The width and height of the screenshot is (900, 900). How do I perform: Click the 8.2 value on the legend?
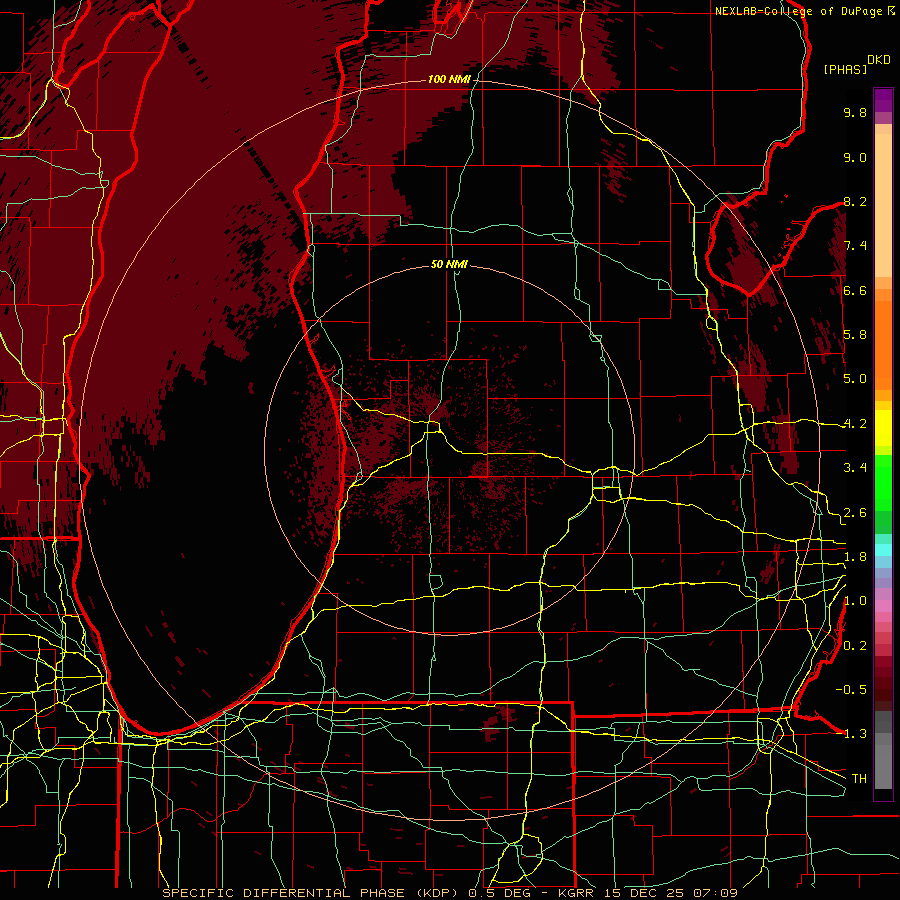tap(855, 202)
